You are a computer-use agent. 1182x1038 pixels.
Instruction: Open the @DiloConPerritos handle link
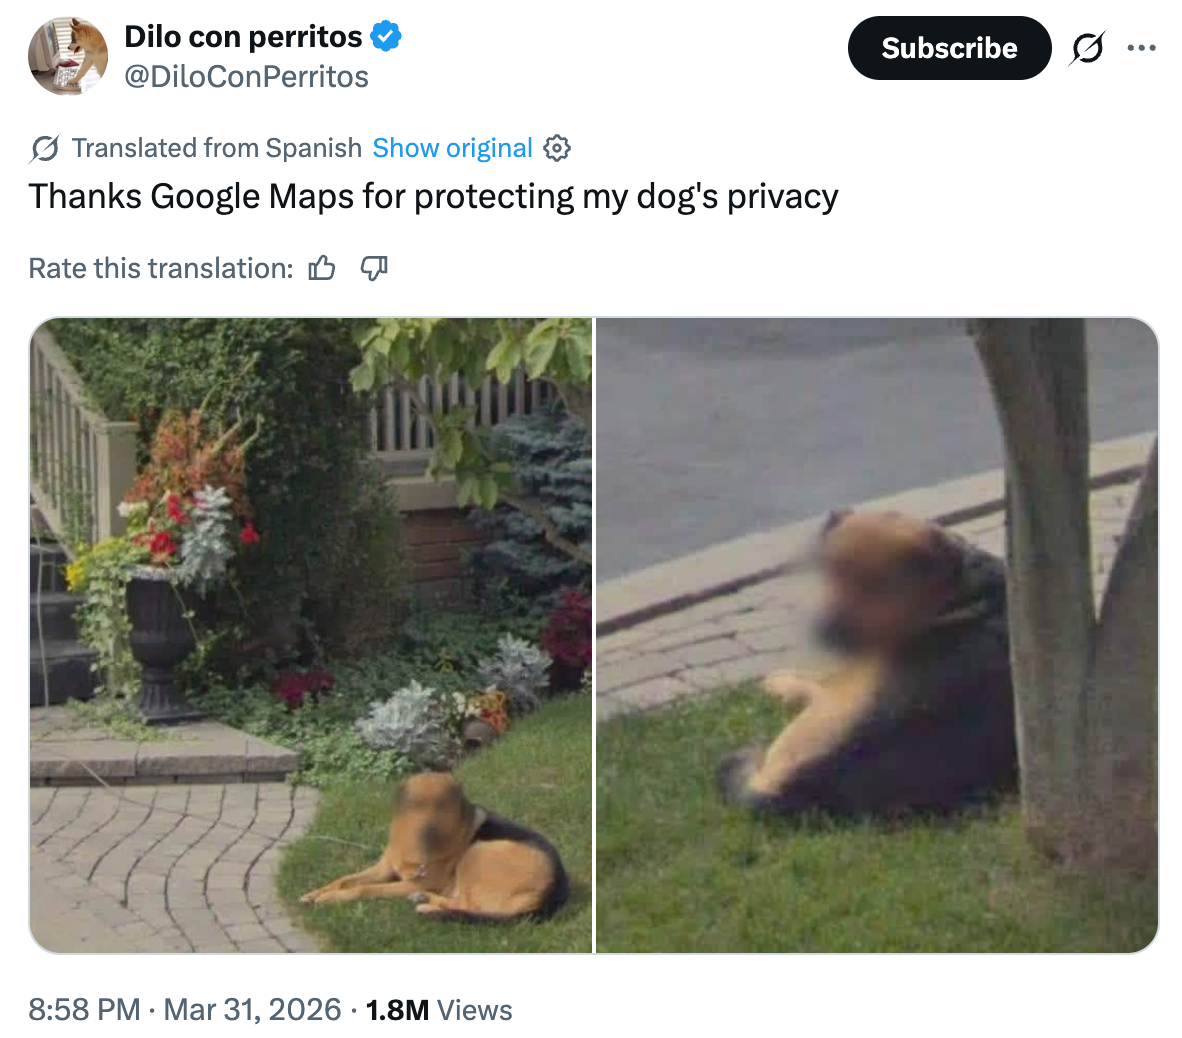(246, 77)
